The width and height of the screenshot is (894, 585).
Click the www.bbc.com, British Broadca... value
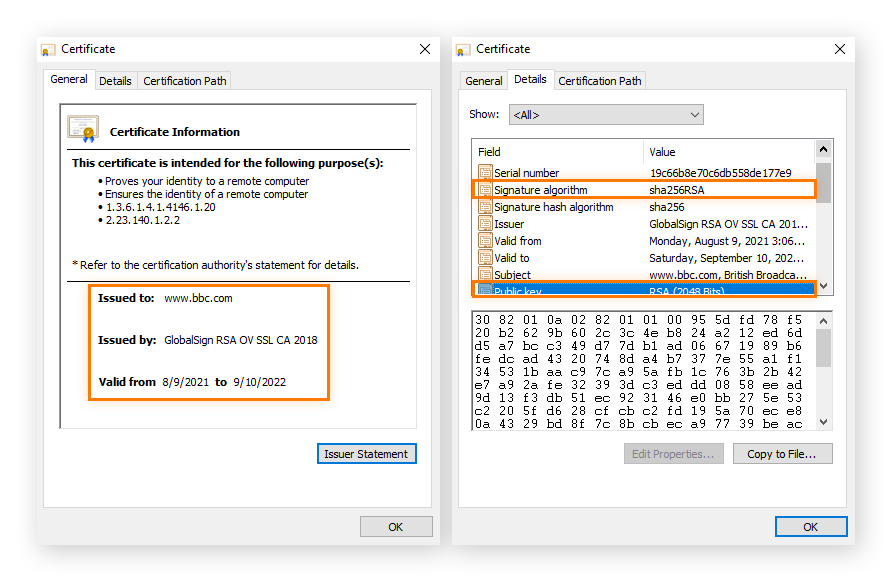point(728,275)
